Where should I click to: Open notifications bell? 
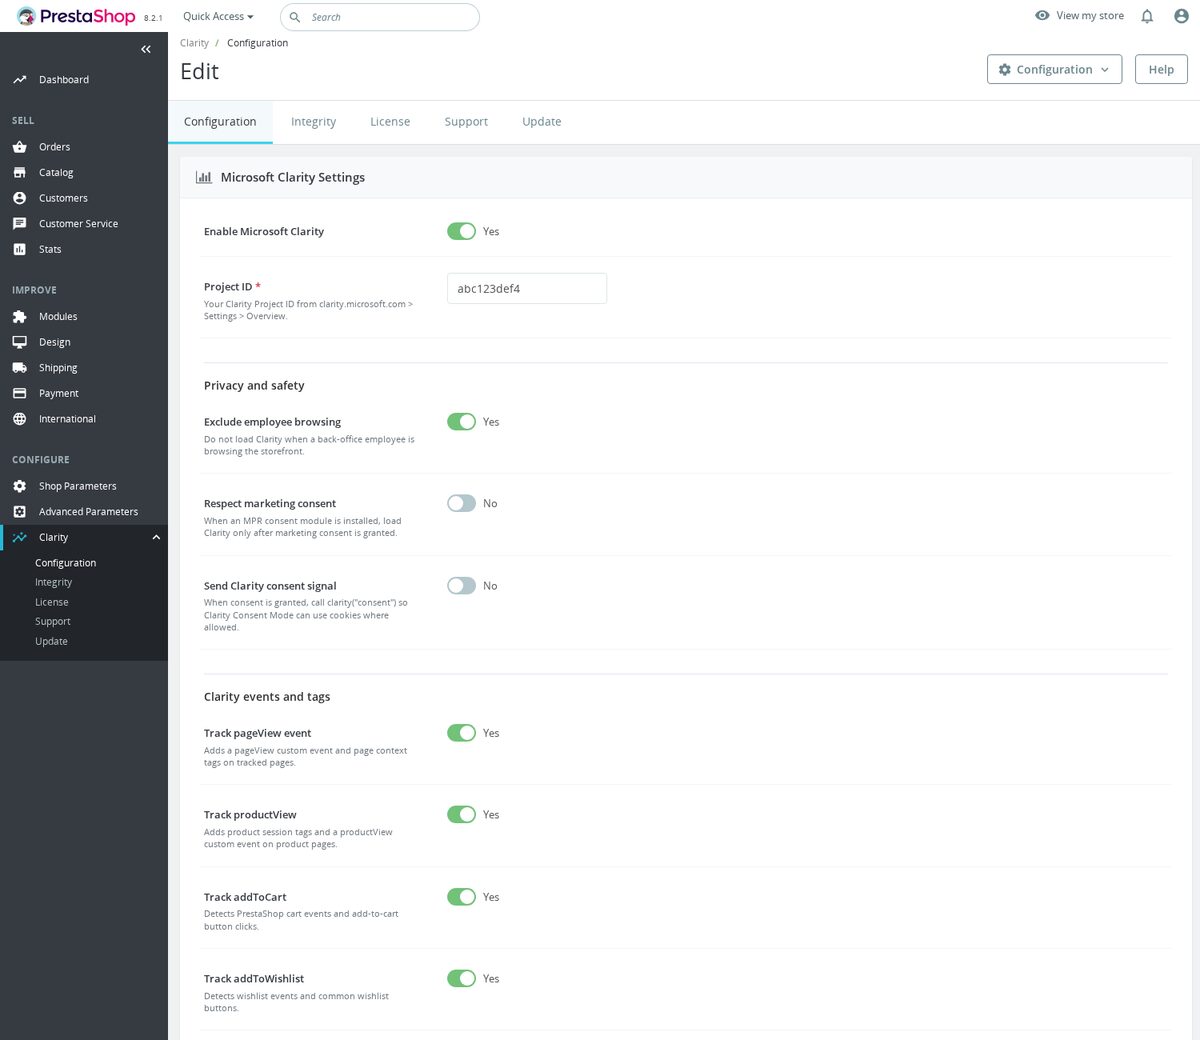coord(1147,16)
